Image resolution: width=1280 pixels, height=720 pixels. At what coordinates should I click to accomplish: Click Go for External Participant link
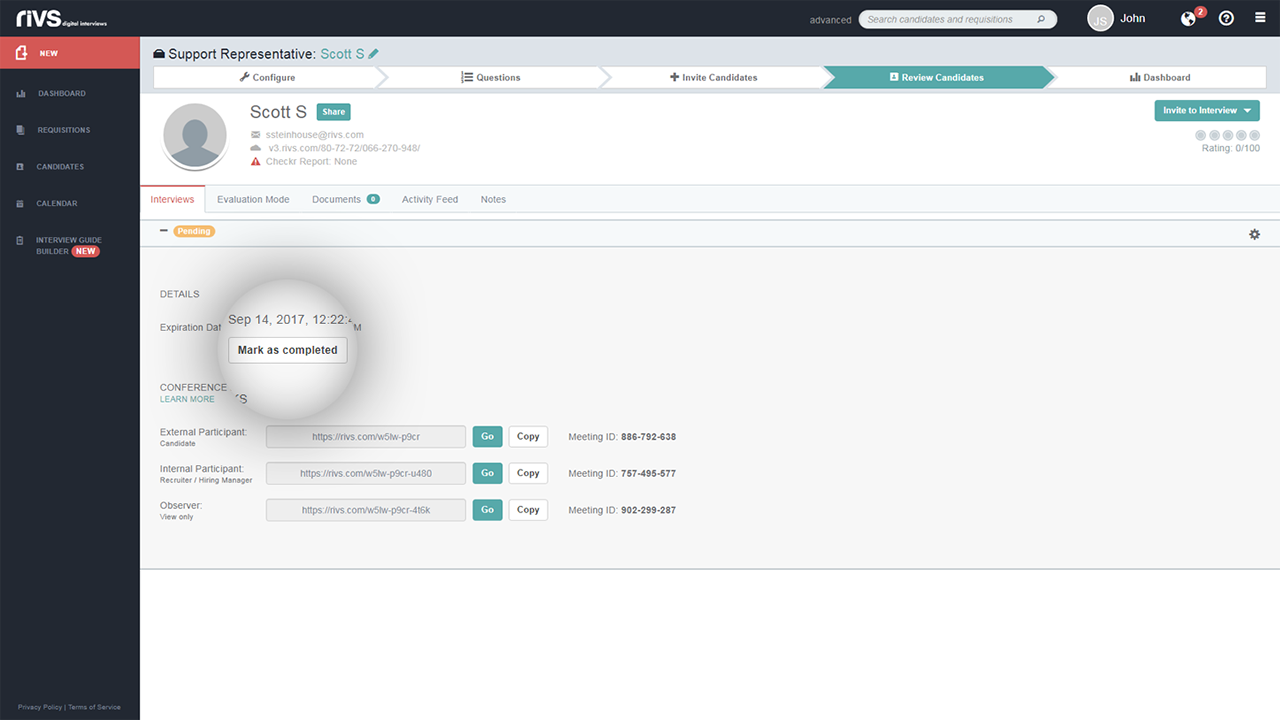point(487,436)
